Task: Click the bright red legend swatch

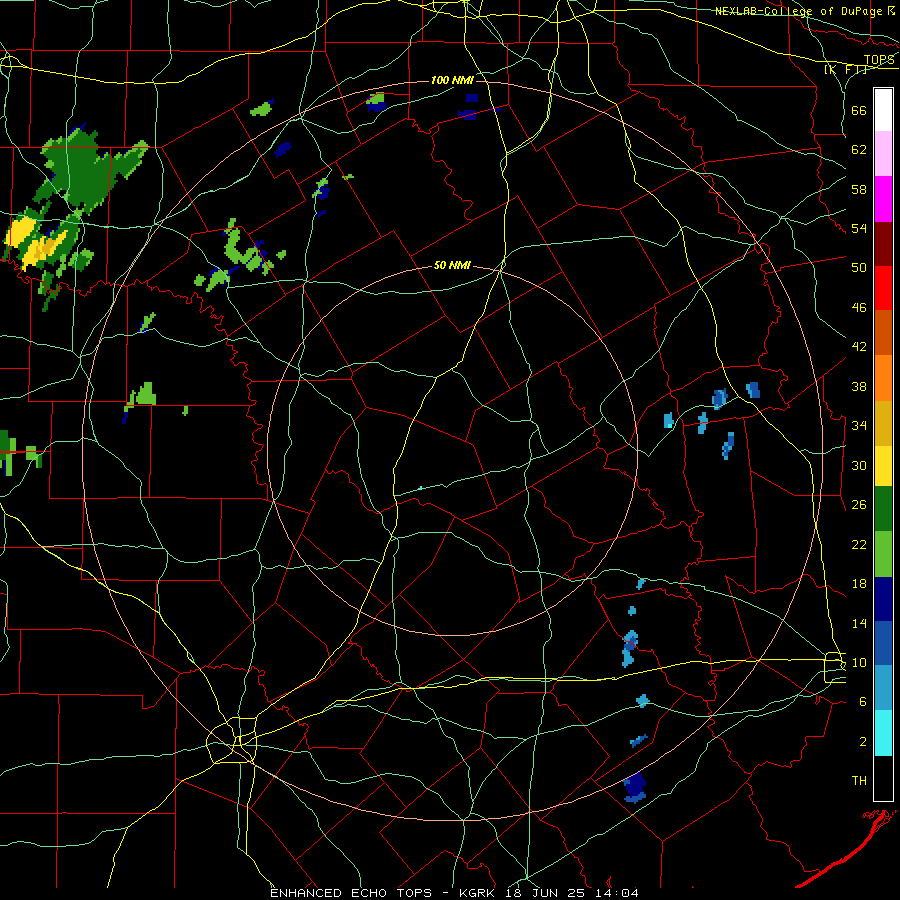Action: (883, 288)
